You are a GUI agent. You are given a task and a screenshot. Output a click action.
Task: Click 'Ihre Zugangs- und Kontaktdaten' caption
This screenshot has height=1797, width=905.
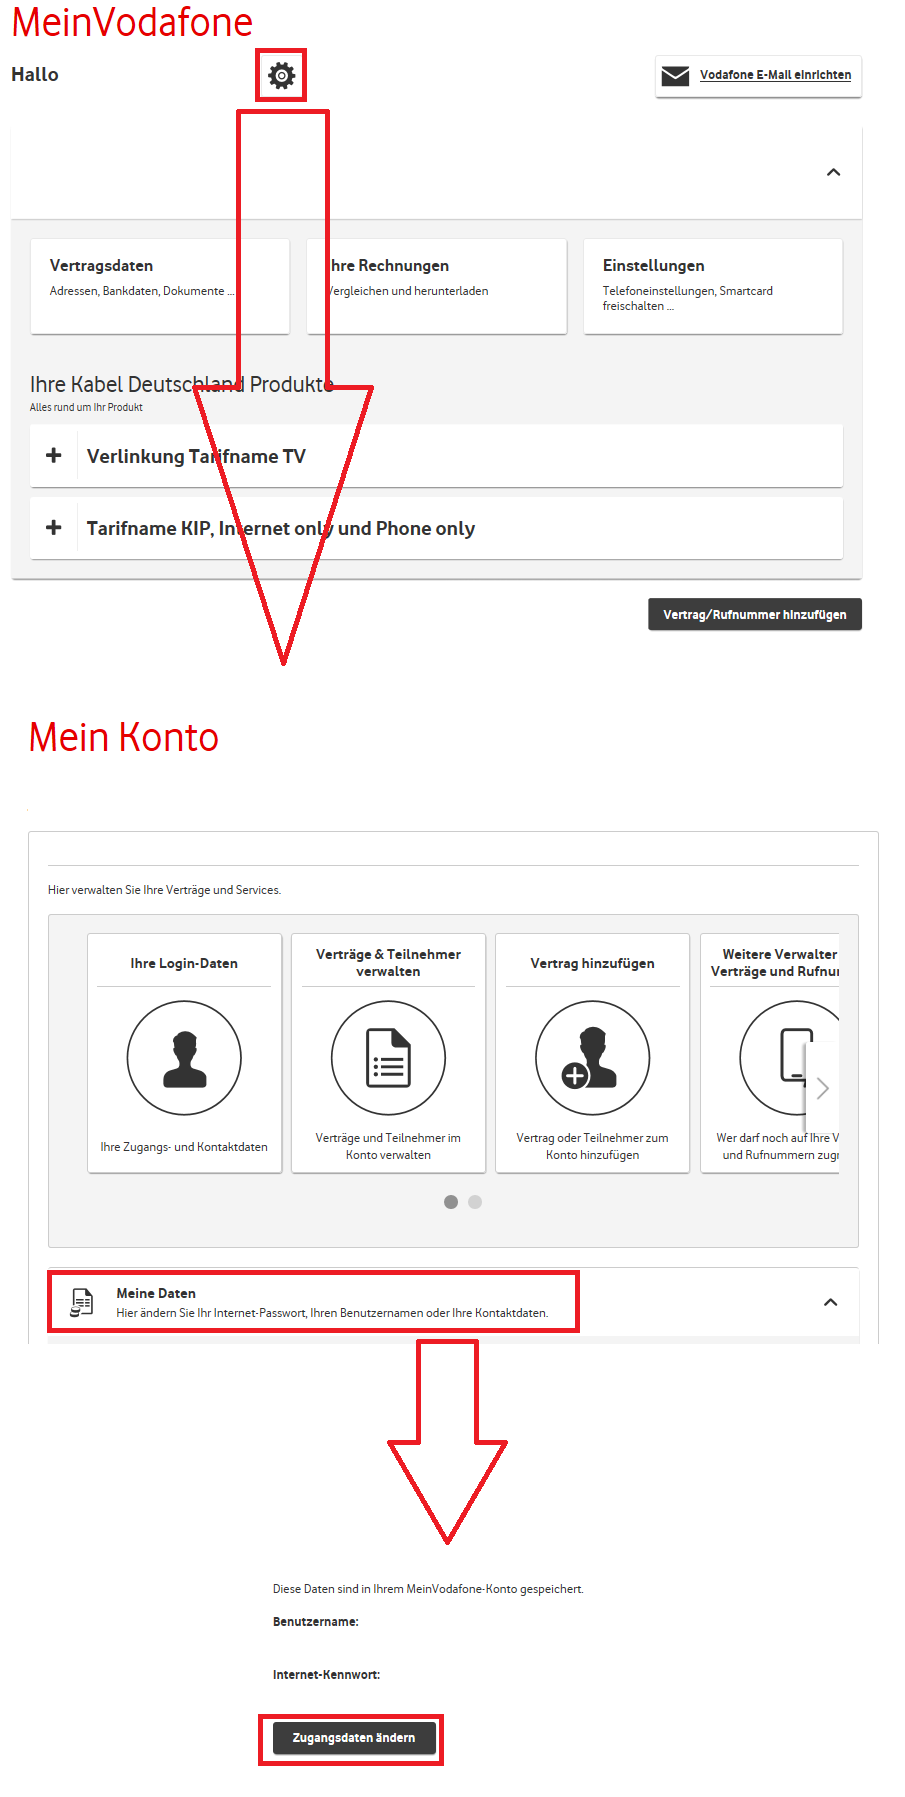[x=184, y=1147]
